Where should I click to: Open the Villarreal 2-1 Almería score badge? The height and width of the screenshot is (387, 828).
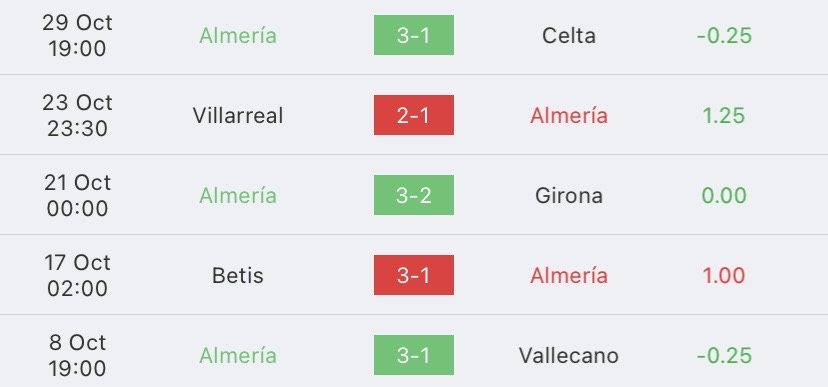click(413, 115)
